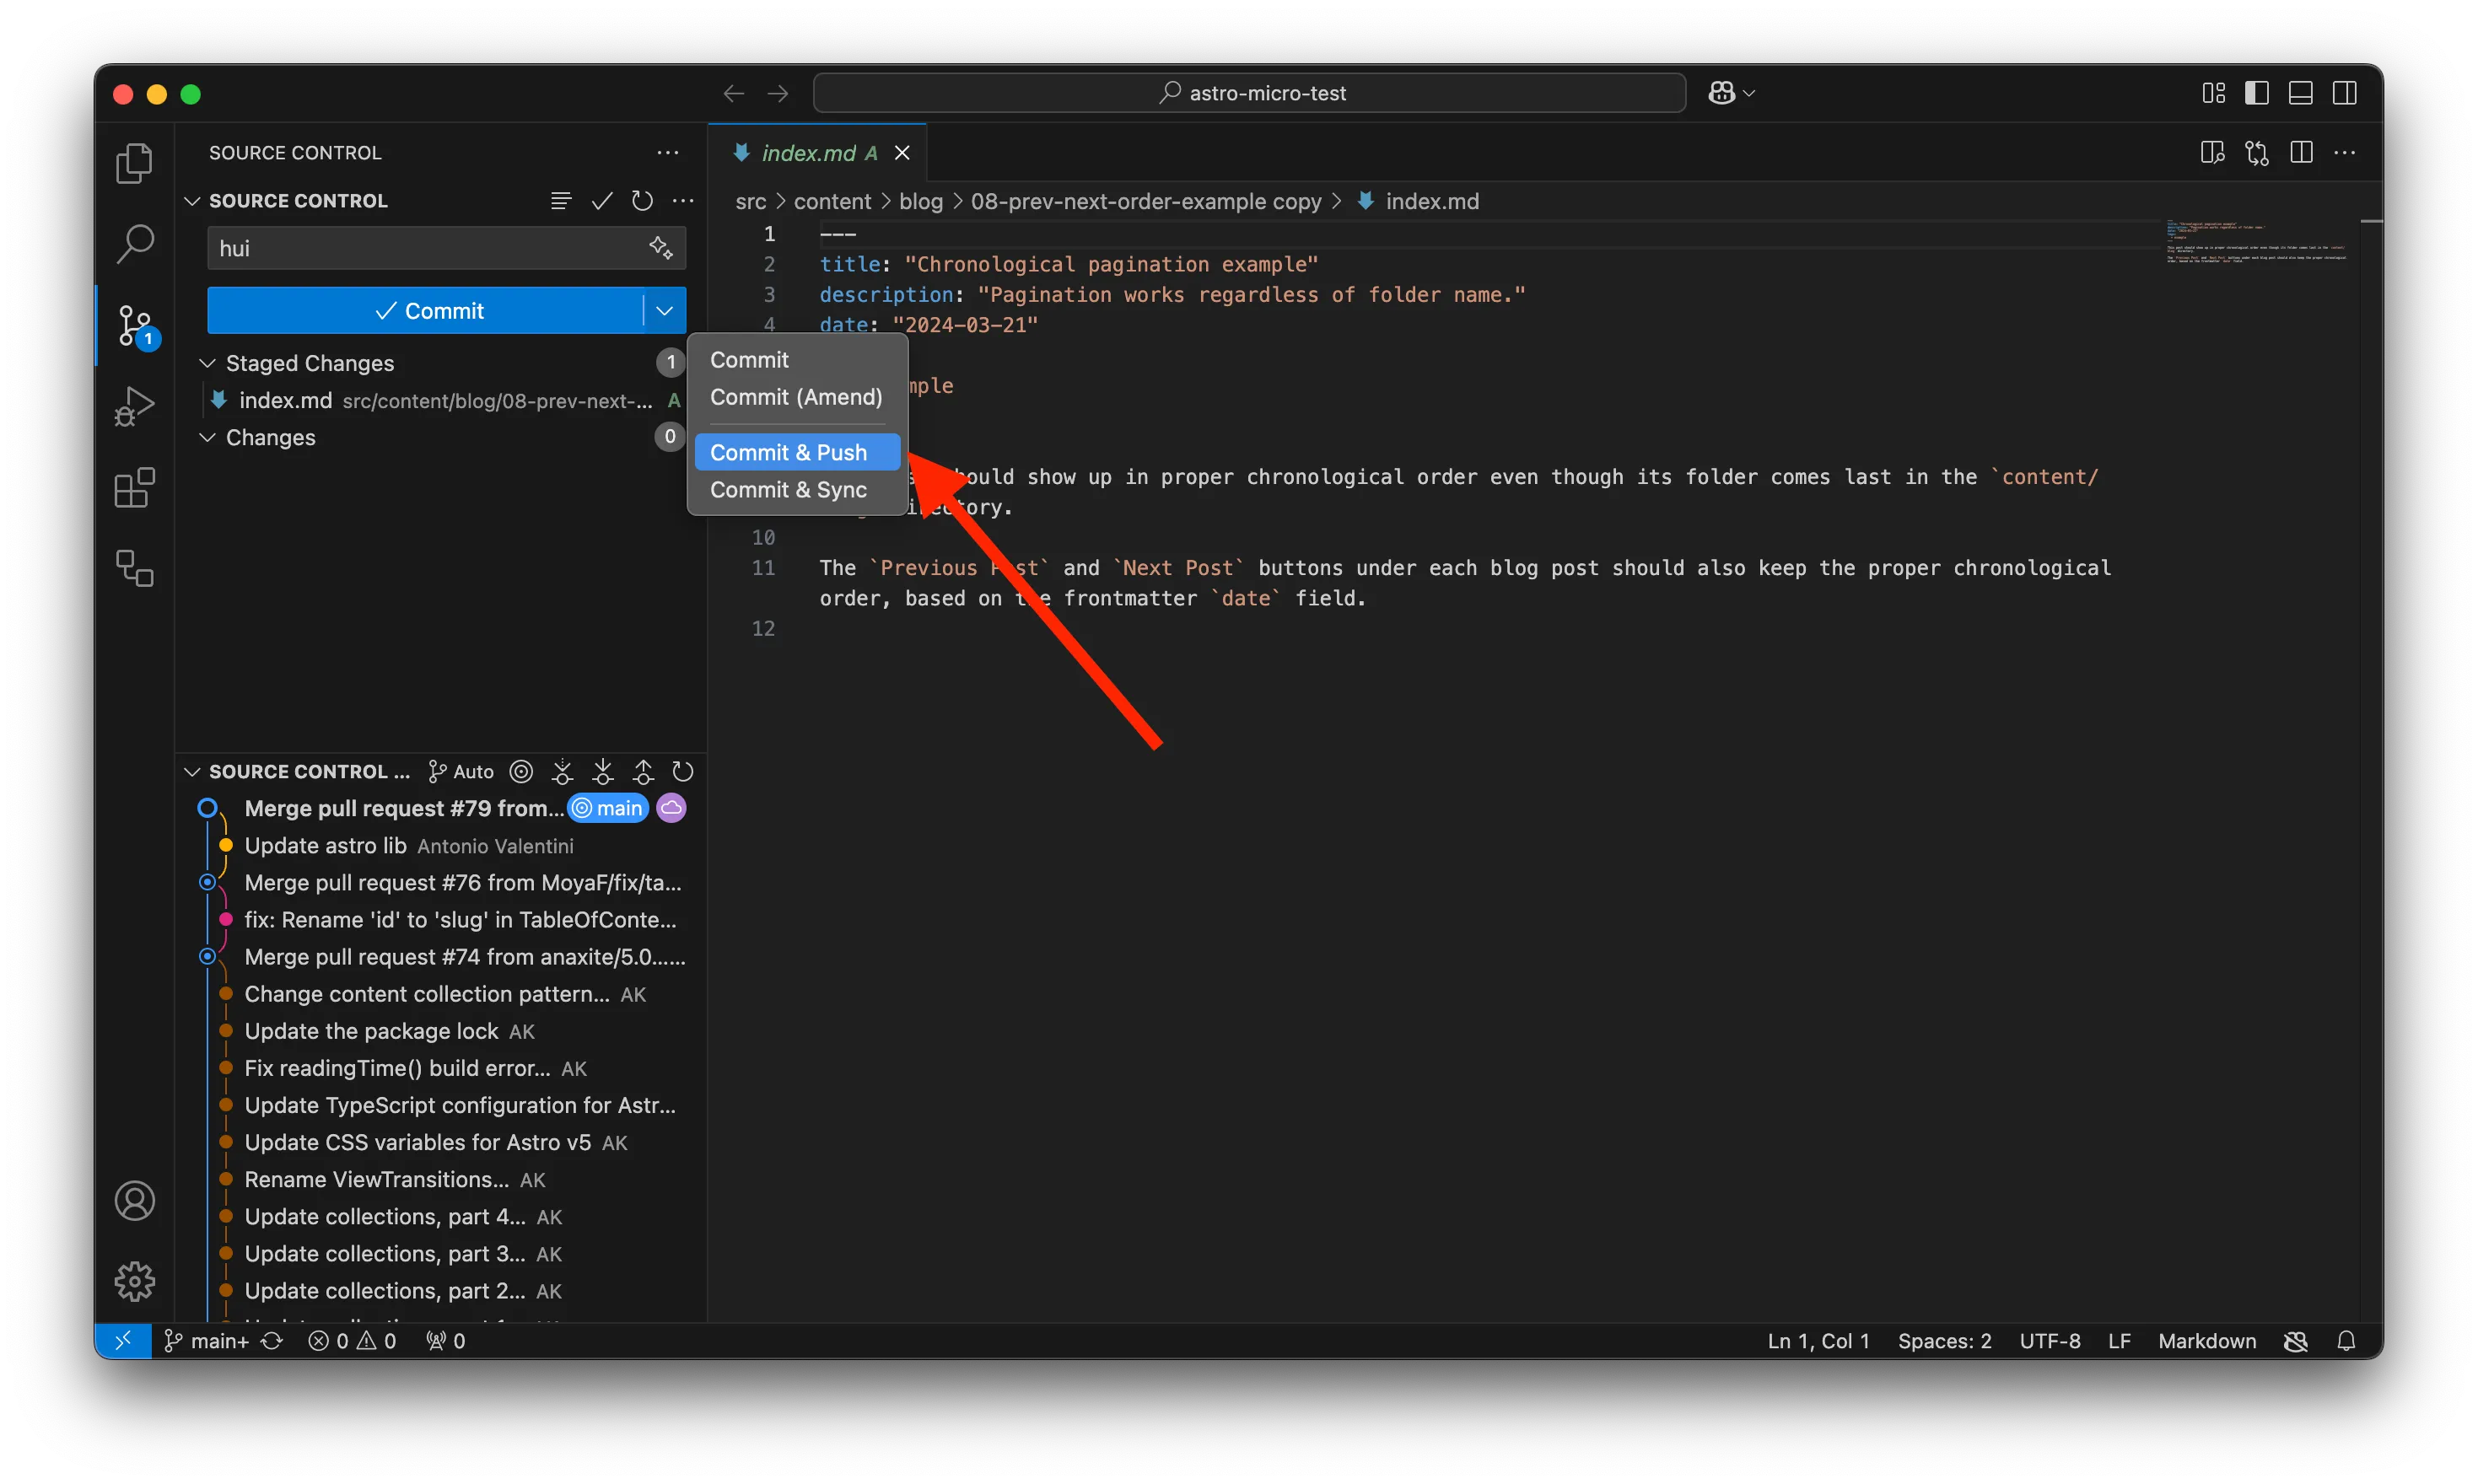Open Copilot chat dropdown chevron
The image size is (2478, 1484).
(x=1749, y=93)
